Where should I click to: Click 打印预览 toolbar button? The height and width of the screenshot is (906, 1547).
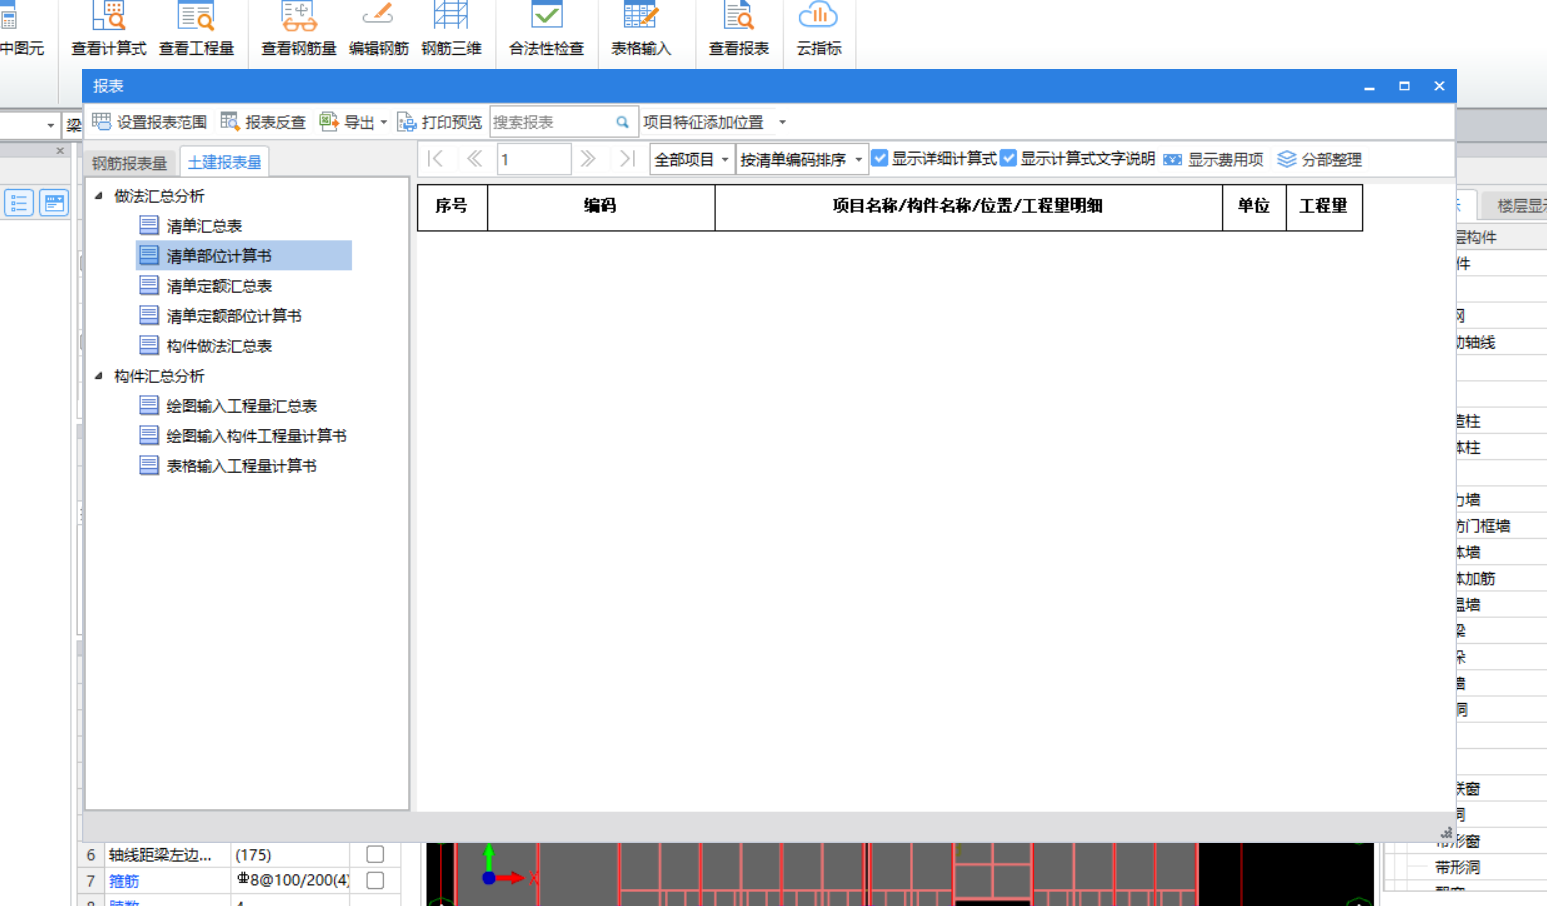439,122
